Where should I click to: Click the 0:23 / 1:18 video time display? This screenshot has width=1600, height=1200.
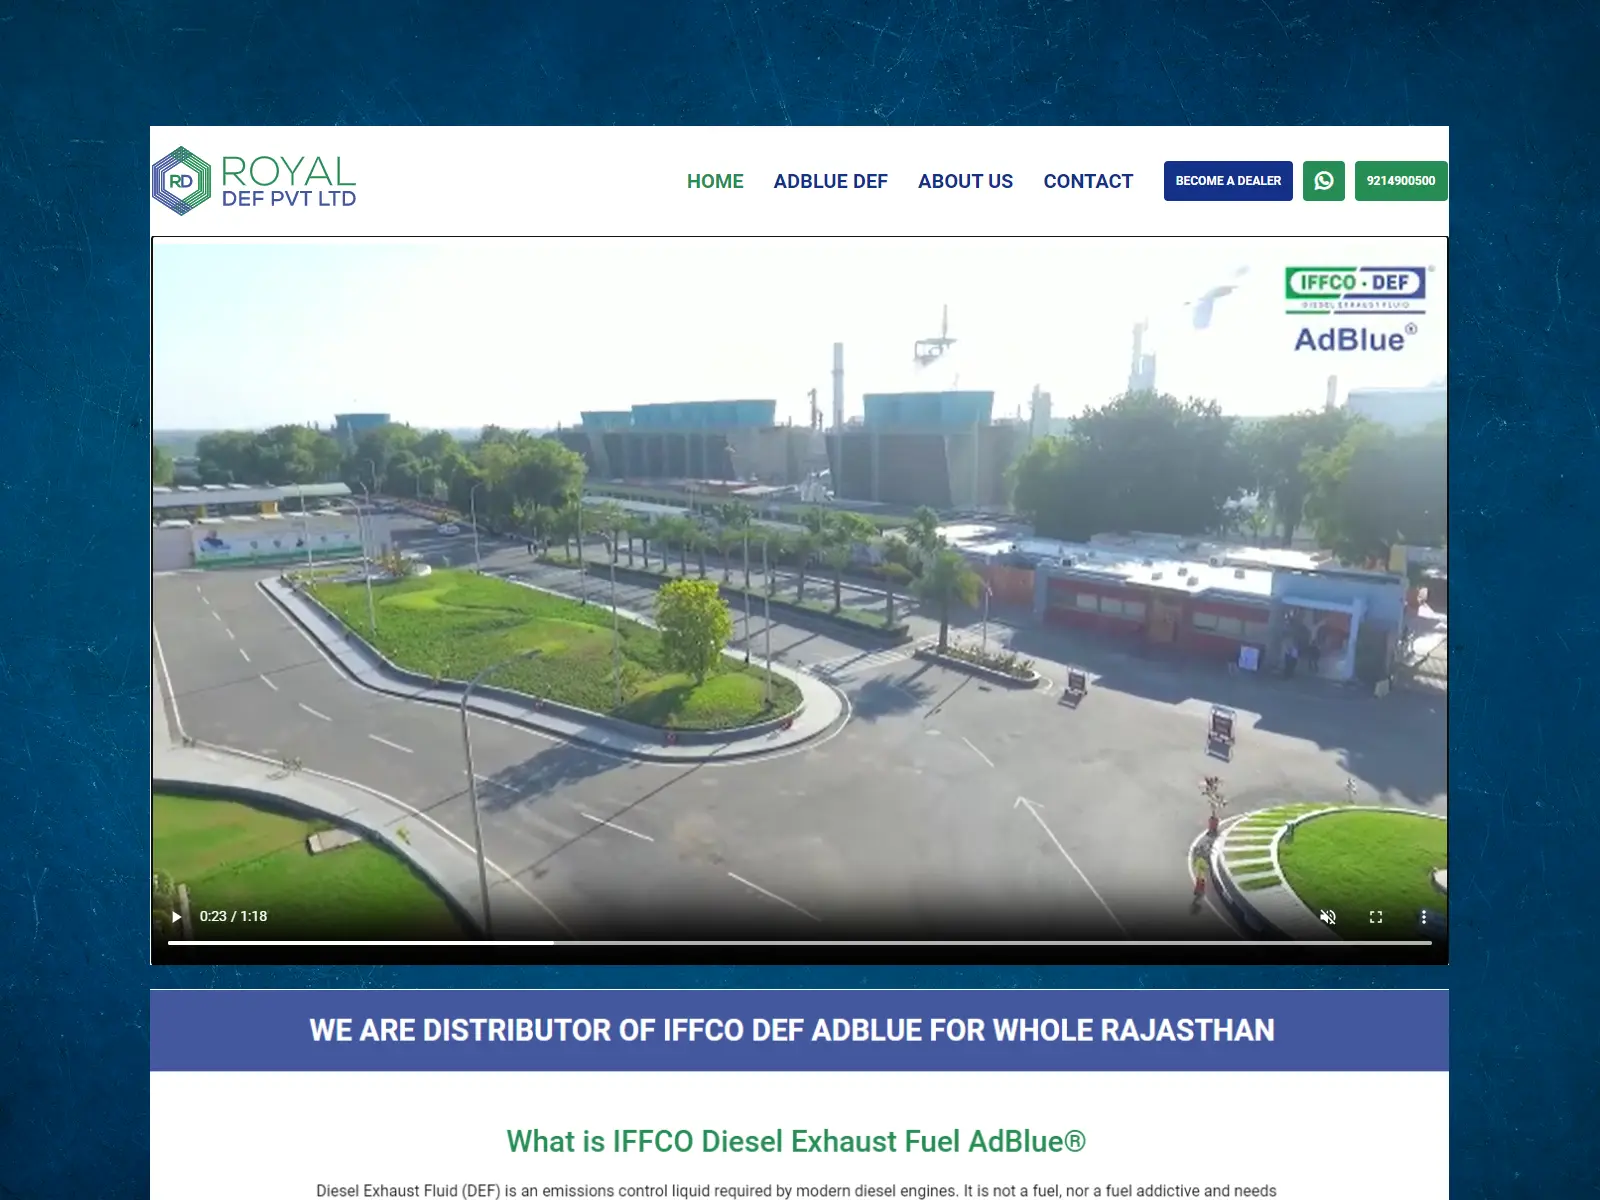pos(233,916)
